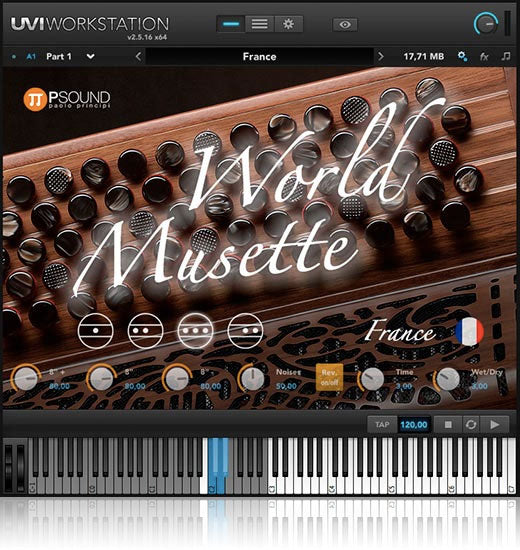Click the second 8" reed knob
520x550 pixels.
coord(101,378)
